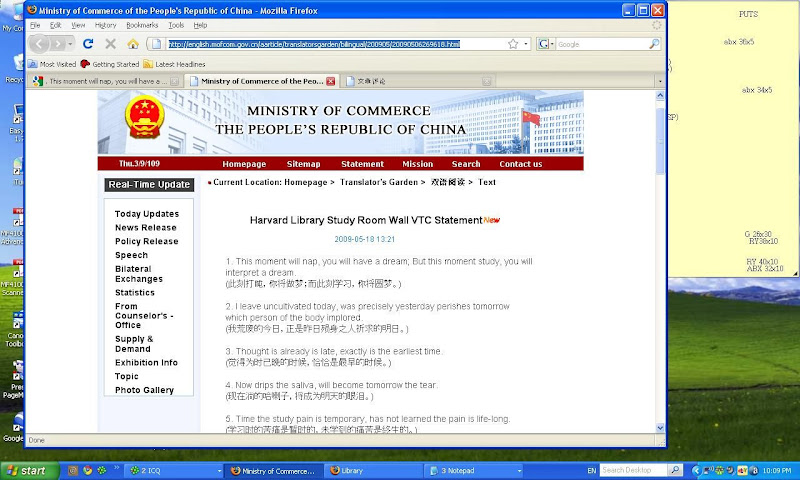Open the Google search engine selector icon

545,44
